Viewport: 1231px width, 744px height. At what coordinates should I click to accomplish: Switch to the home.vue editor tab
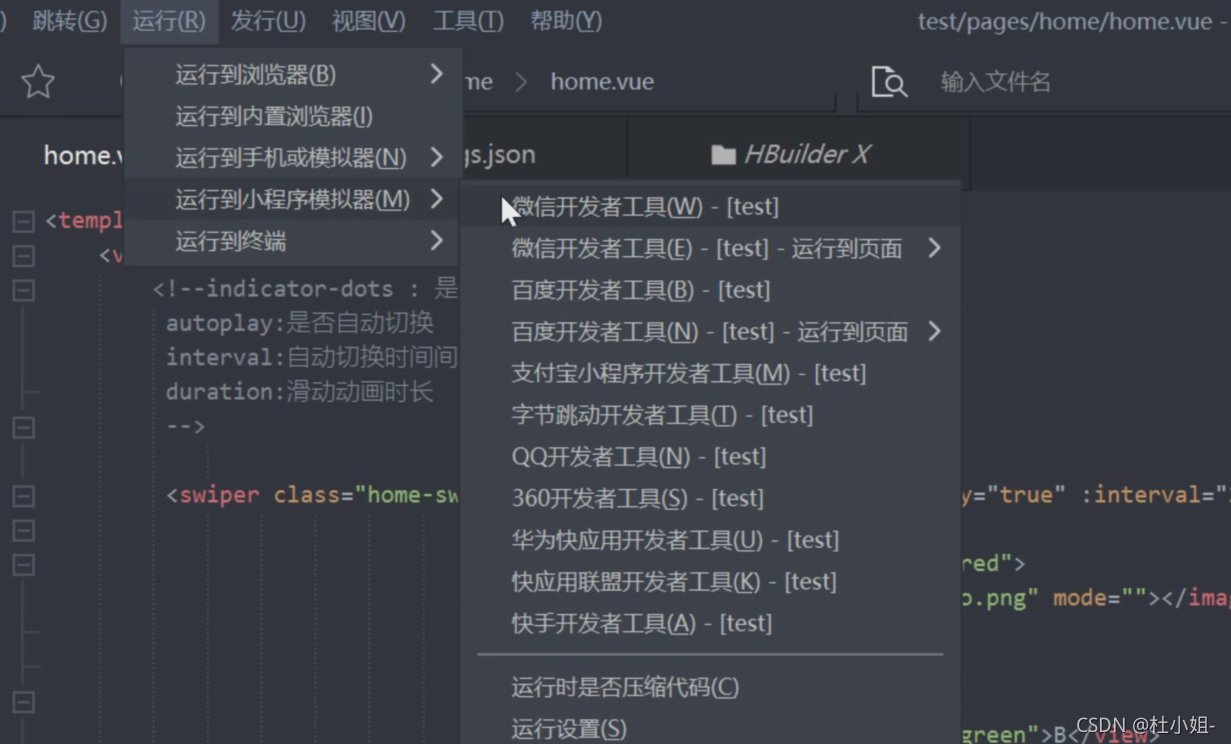coord(83,155)
